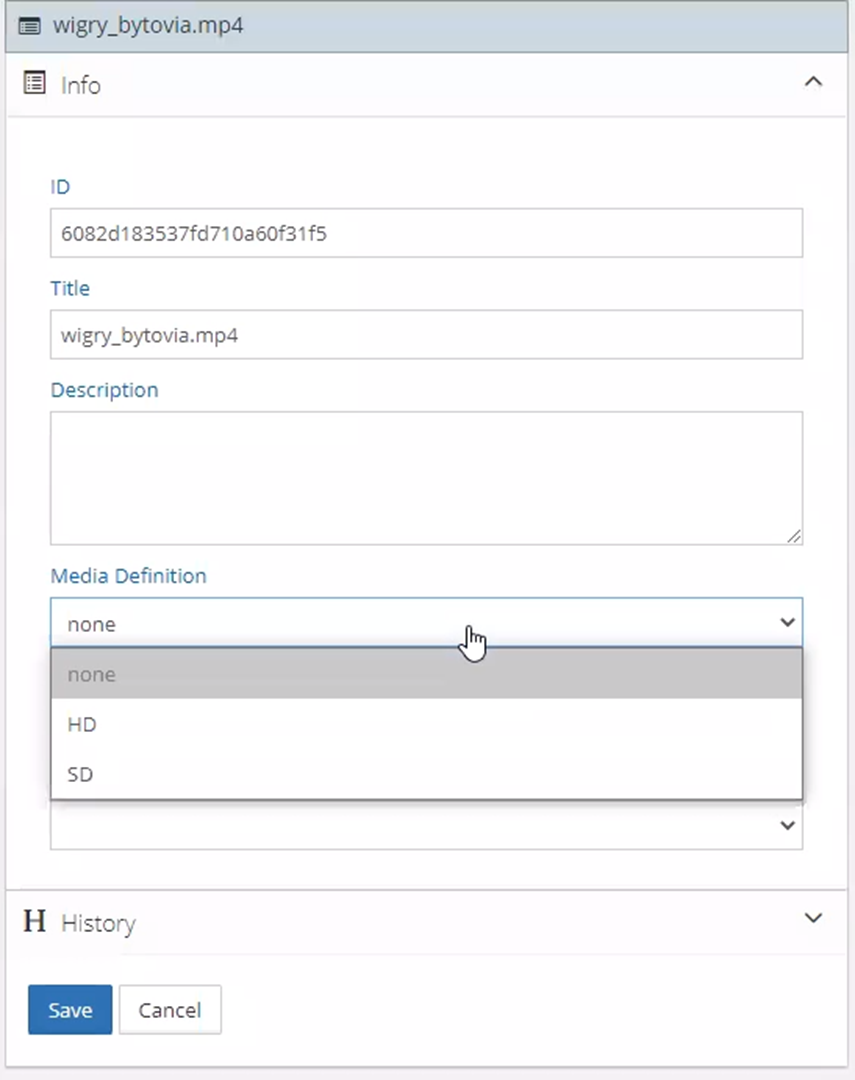The height and width of the screenshot is (1080, 855).
Task: Click the media file icon beside wigry_bytovia.mp4
Action: click(30, 26)
